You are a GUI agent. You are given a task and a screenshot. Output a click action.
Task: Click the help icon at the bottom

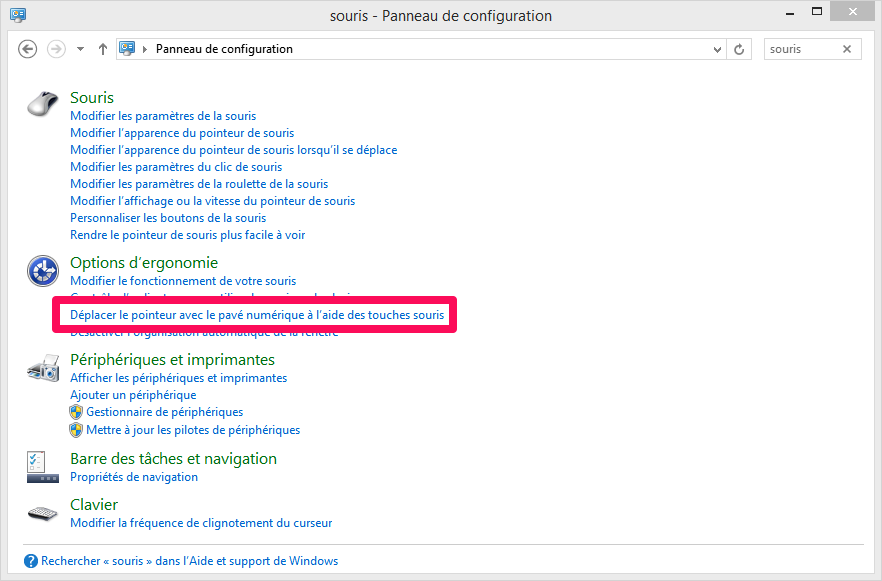click(x=31, y=561)
